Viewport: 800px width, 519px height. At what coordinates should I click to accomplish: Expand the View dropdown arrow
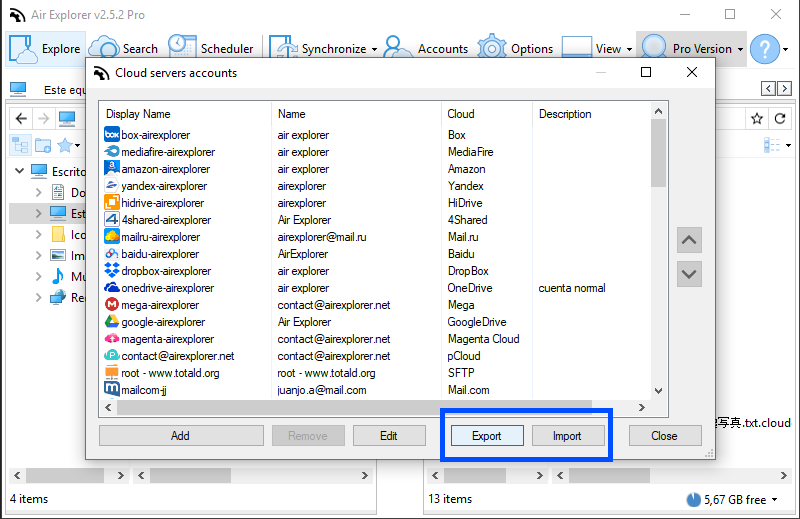click(629, 50)
